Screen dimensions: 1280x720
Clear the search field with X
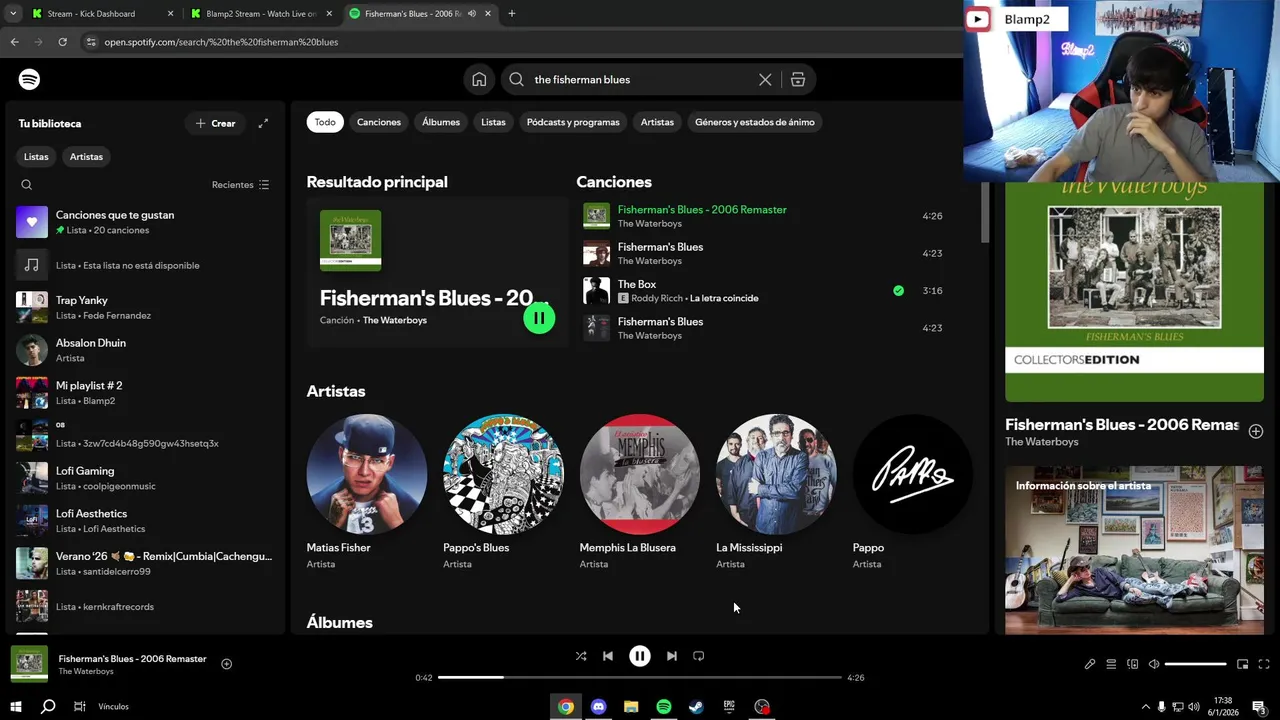click(x=765, y=79)
